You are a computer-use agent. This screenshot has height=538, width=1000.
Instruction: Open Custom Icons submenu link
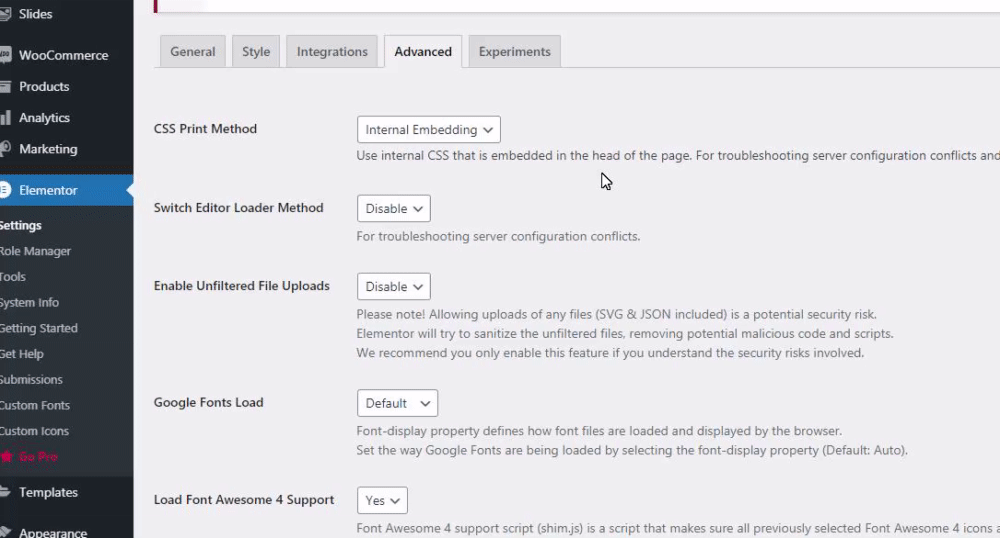34,431
